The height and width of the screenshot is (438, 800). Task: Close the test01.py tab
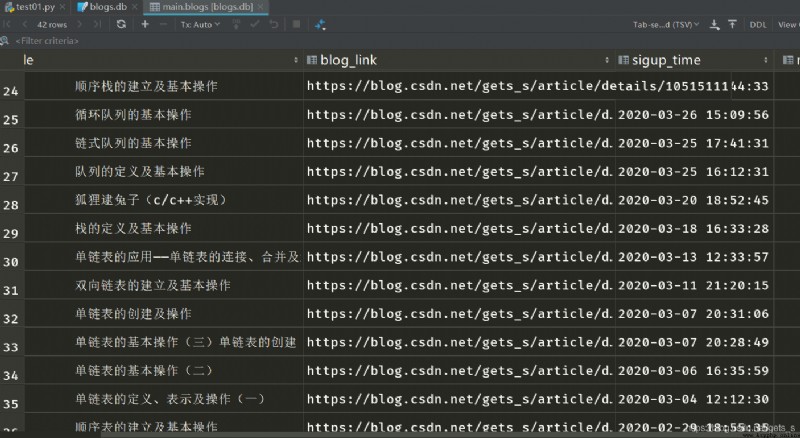62,7
